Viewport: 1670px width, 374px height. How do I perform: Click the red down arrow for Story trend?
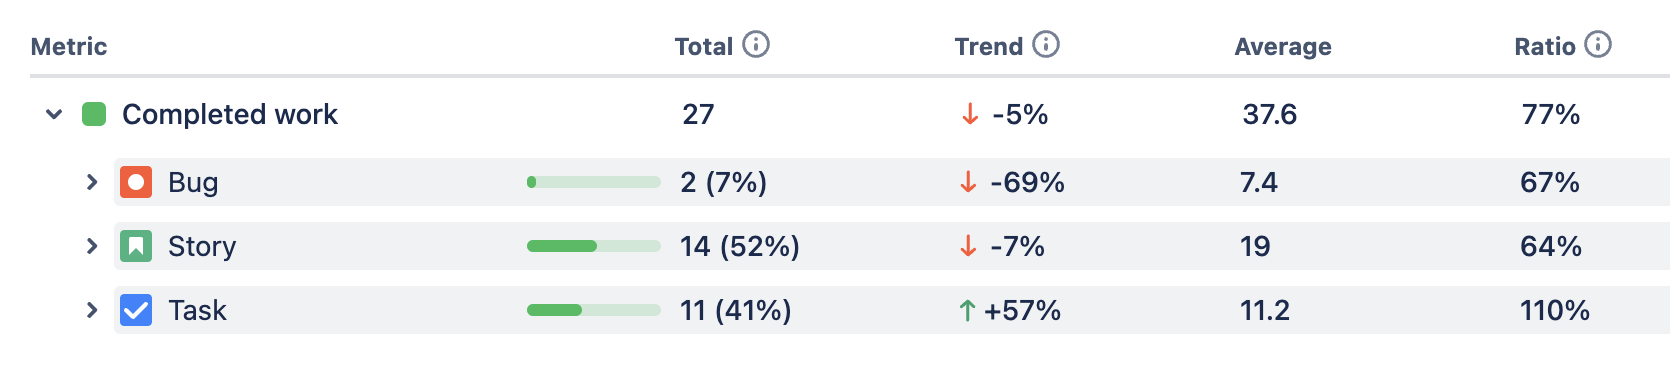(968, 246)
